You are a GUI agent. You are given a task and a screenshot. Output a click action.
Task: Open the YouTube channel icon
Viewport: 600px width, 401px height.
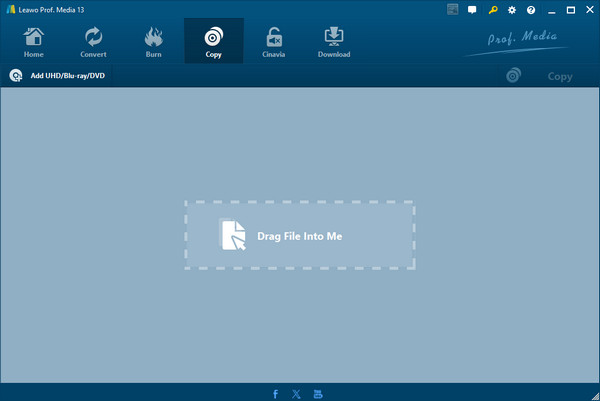318,393
